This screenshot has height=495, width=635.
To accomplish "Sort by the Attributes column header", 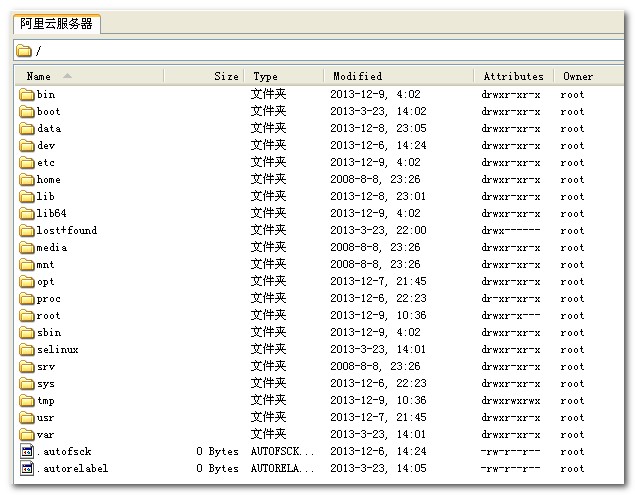I will click(x=514, y=76).
